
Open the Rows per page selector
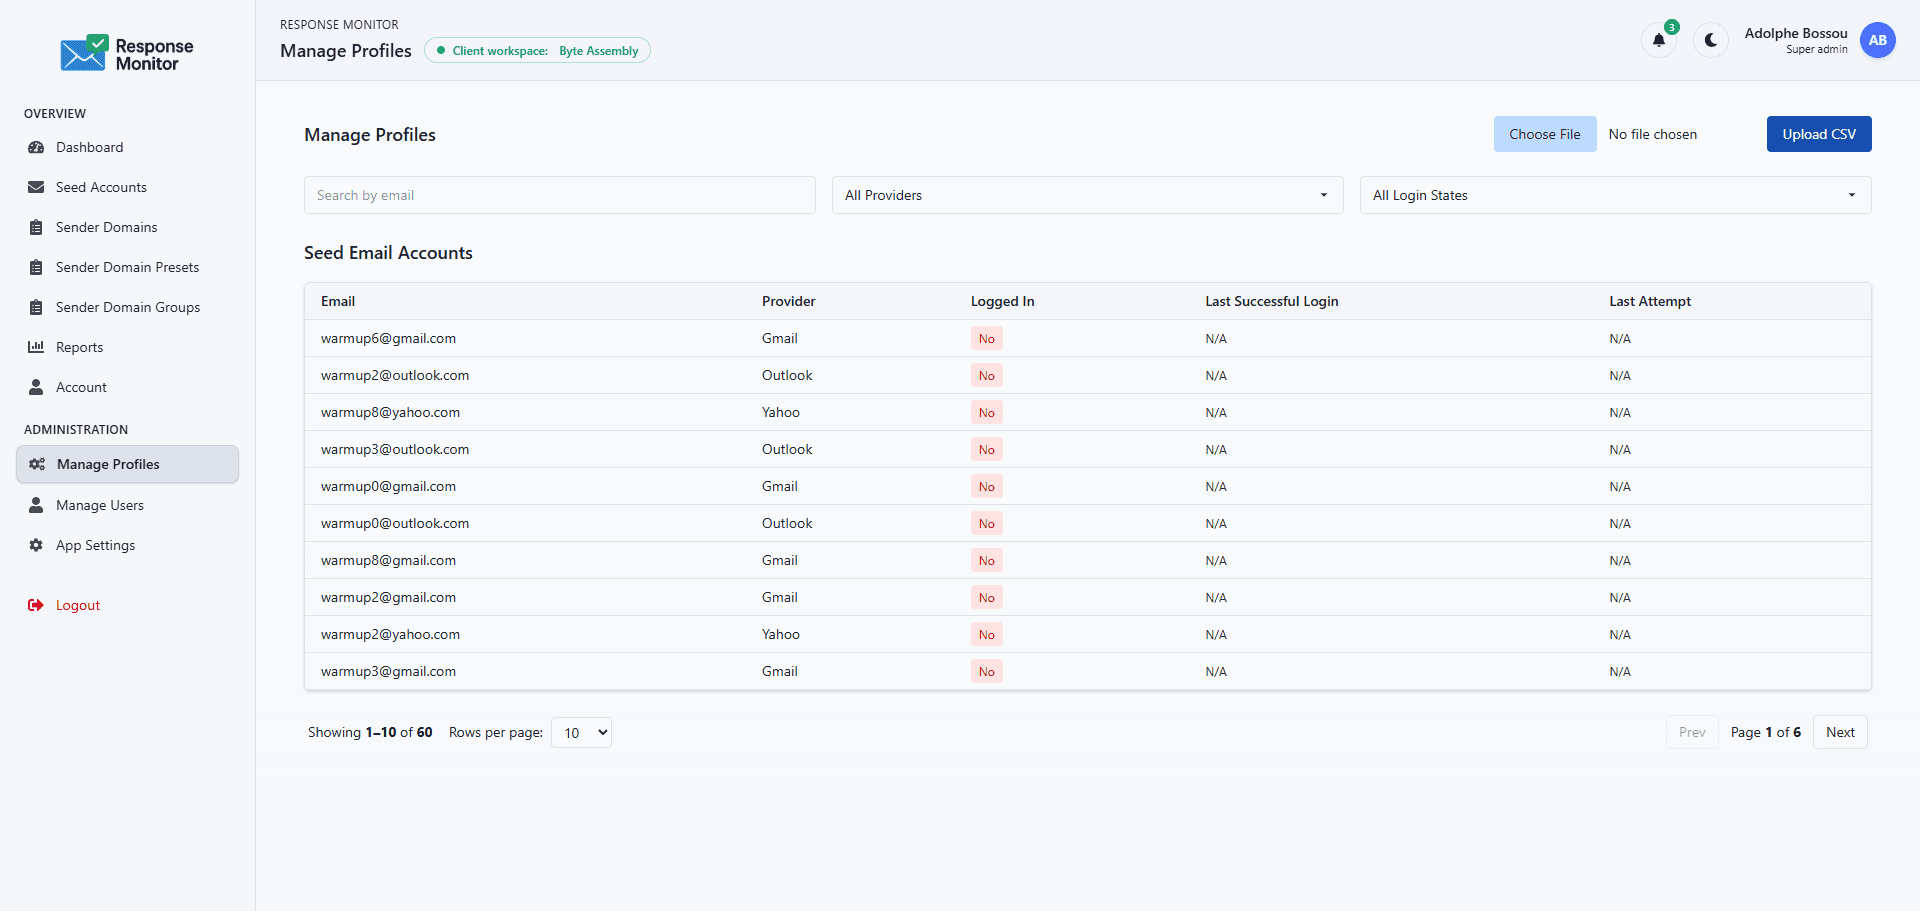tap(580, 732)
